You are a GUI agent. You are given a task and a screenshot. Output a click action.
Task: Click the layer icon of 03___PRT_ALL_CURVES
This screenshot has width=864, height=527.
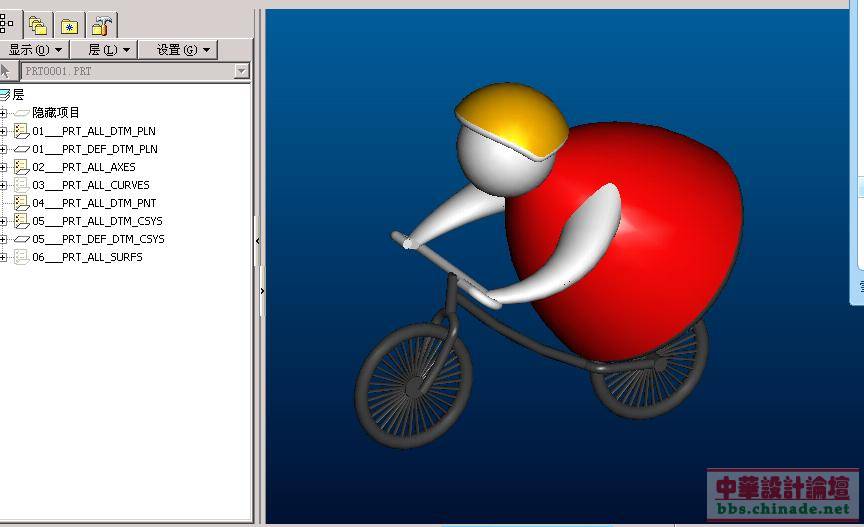click(21, 185)
